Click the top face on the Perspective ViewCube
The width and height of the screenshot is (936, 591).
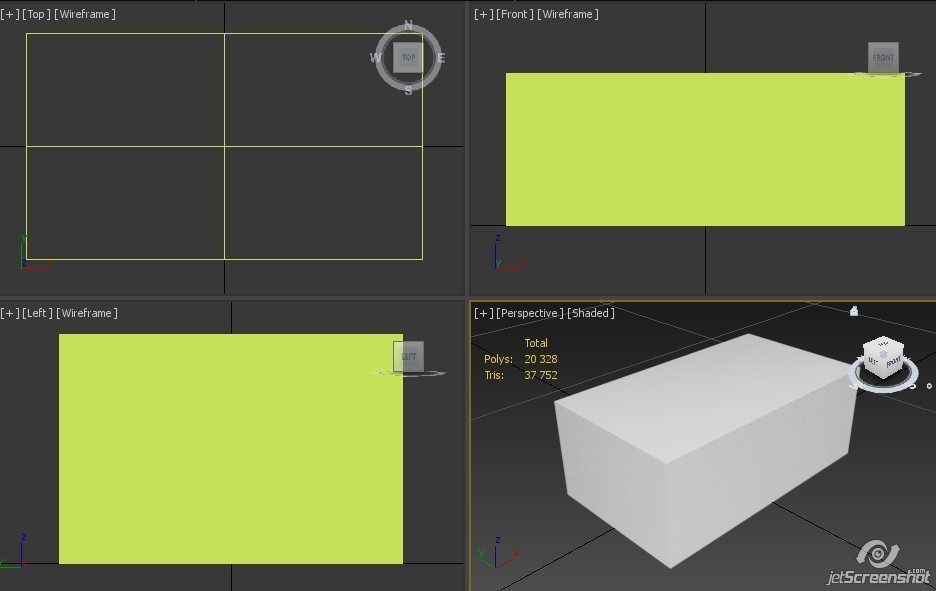(x=883, y=344)
